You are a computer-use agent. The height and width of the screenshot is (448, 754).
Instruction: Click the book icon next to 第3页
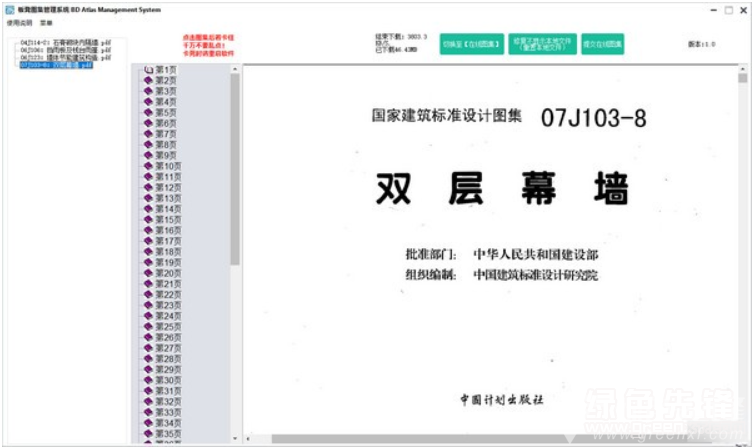click(149, 91)
